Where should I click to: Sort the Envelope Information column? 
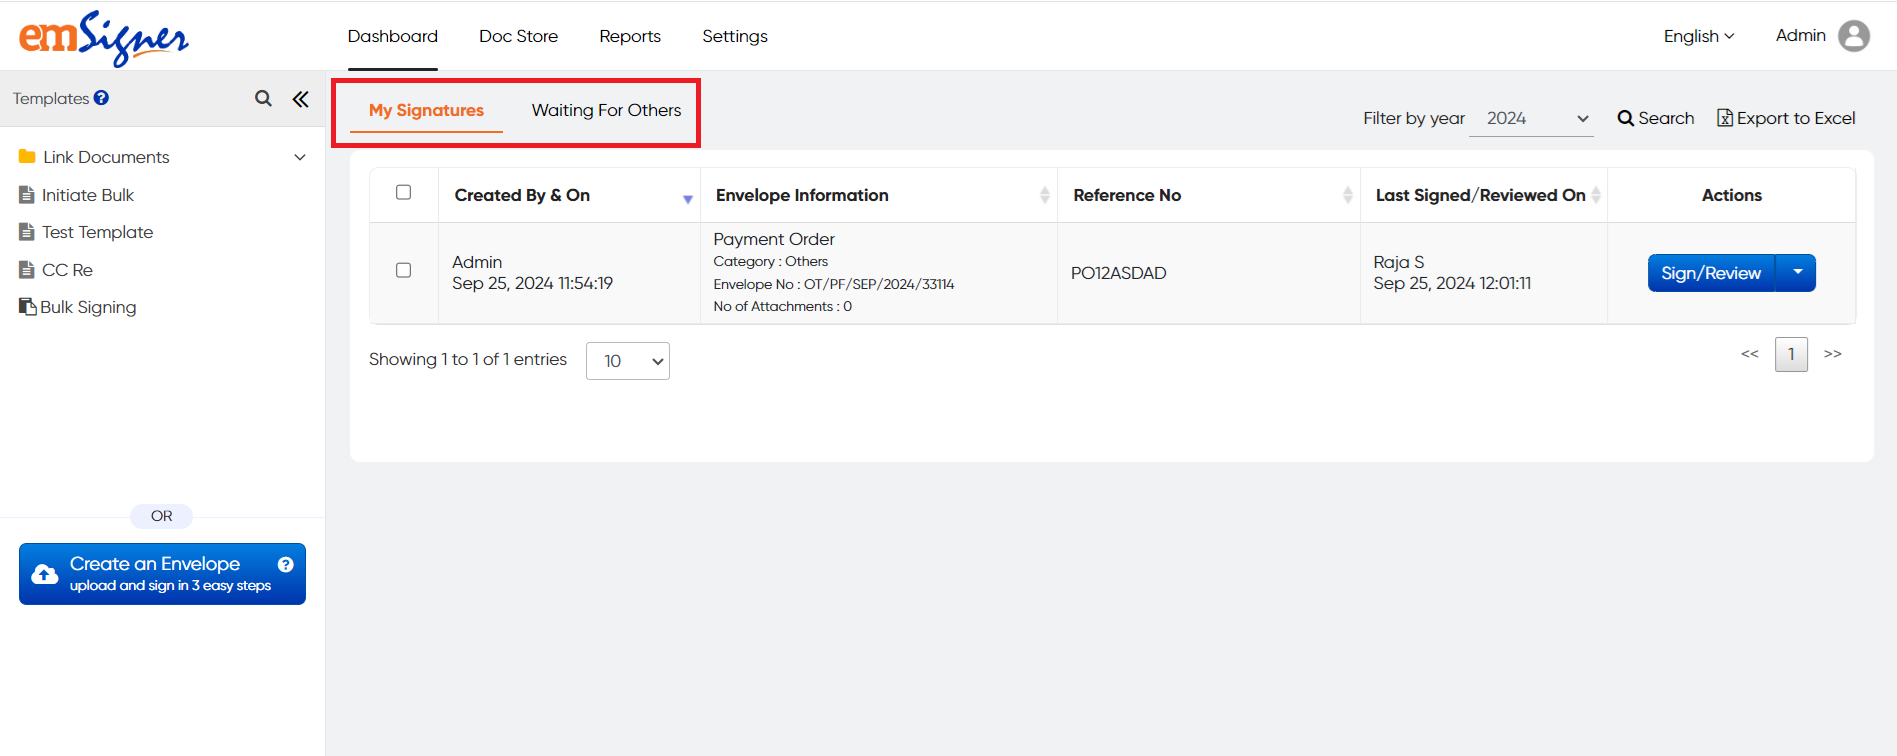click(1044, 195)
